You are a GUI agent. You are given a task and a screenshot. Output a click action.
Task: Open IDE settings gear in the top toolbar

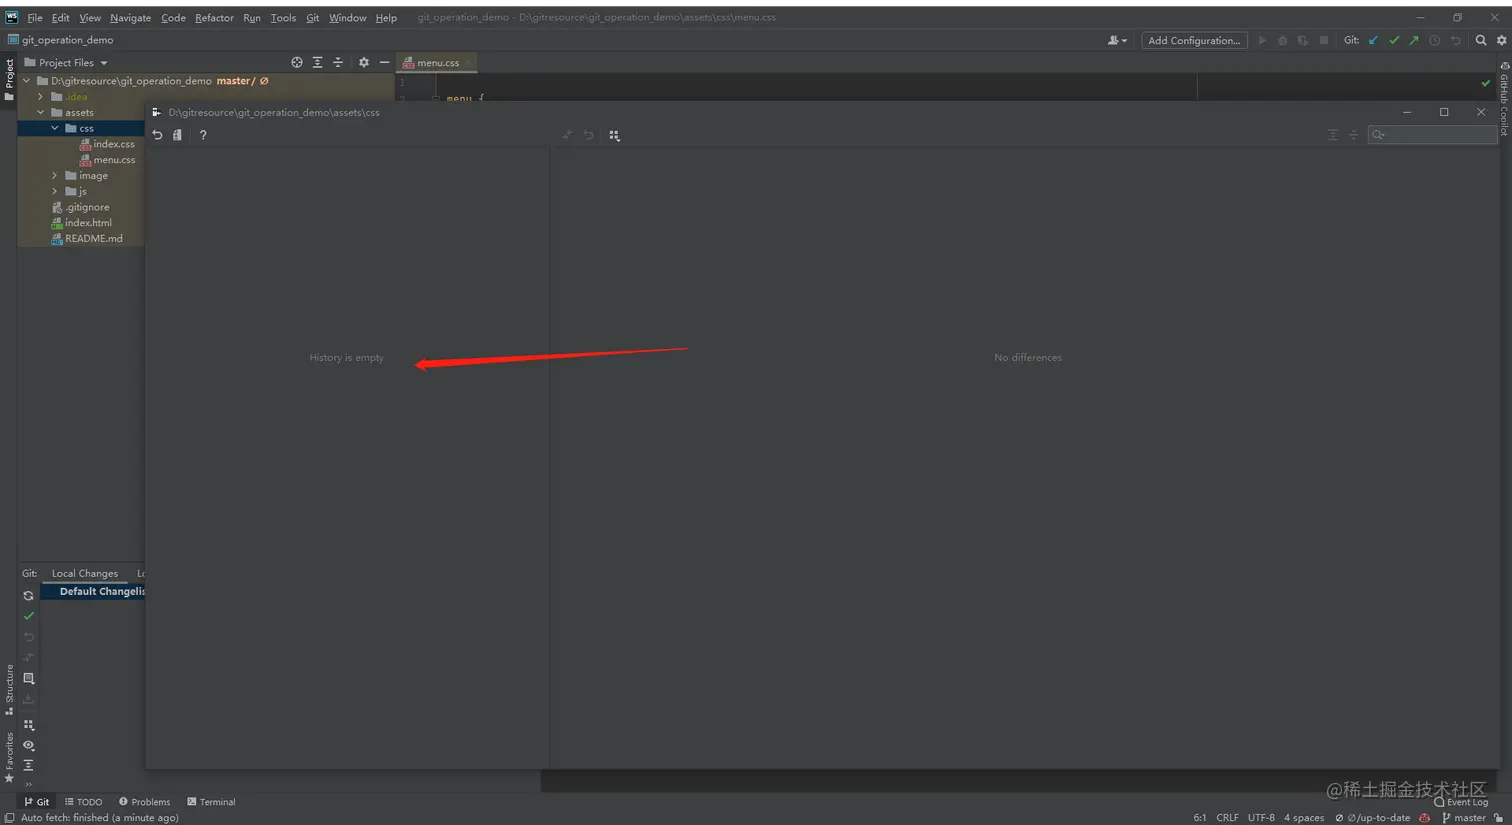[1501, 40]
